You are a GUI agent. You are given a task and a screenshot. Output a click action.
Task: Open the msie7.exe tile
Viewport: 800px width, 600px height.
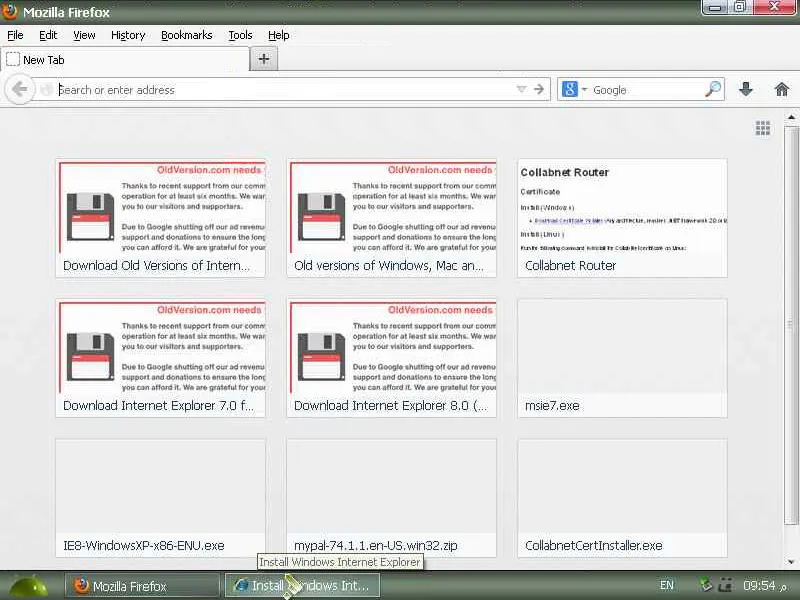pos(622,358)
